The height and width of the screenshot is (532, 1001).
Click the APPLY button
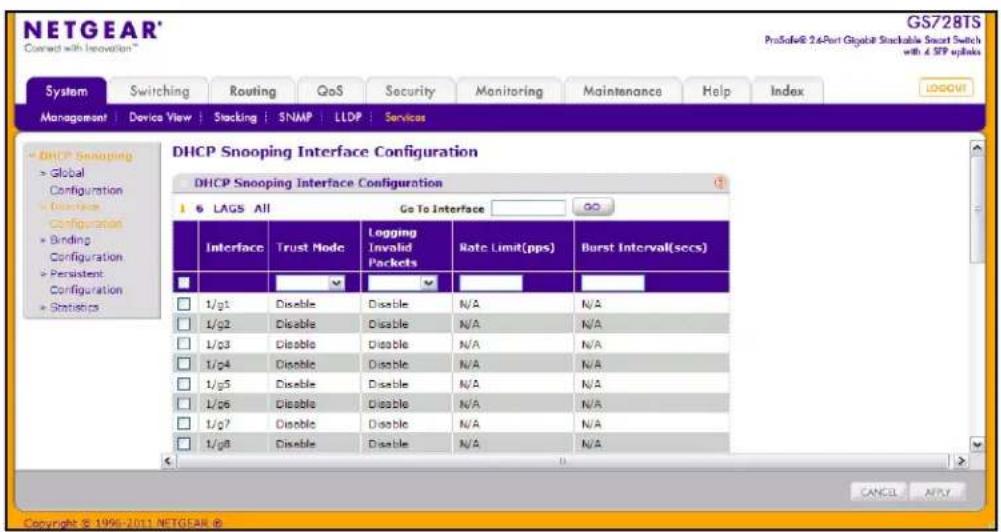[936, 493]
